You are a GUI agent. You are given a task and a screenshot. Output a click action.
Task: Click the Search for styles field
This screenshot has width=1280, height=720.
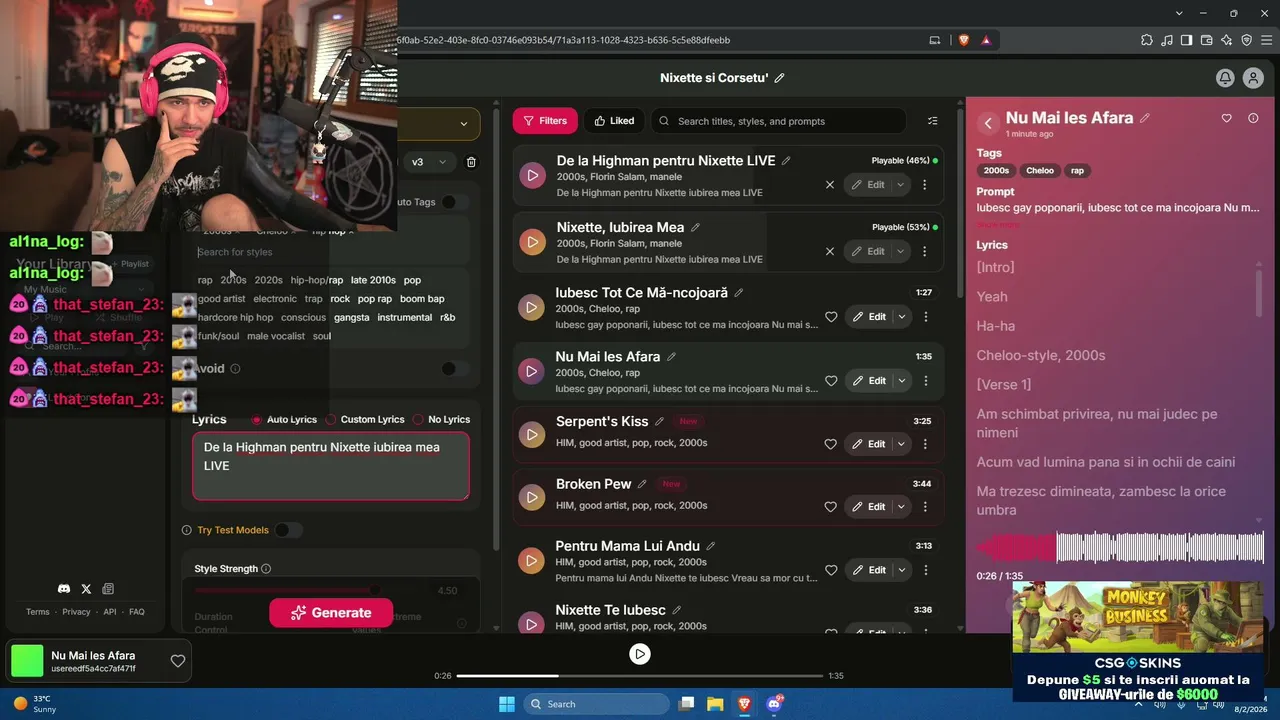(329, 252)
